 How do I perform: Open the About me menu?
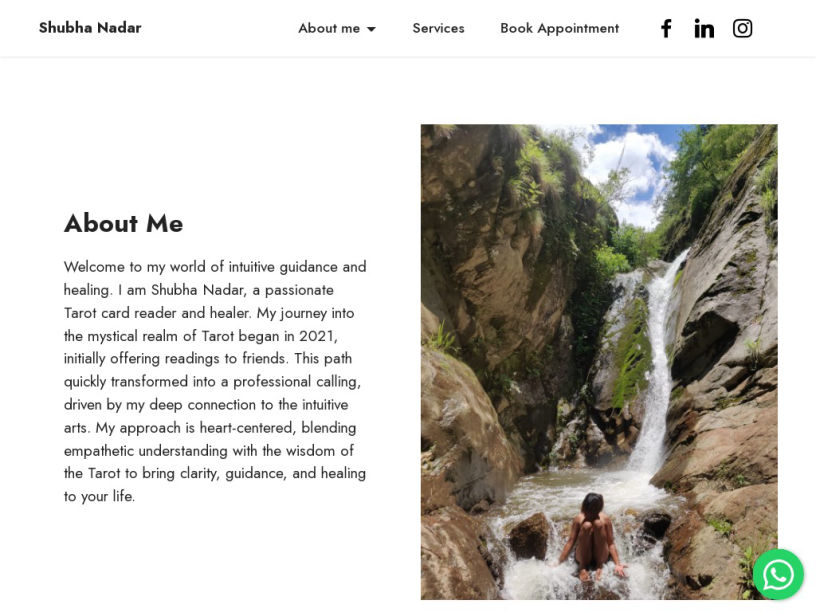point(329,28)
